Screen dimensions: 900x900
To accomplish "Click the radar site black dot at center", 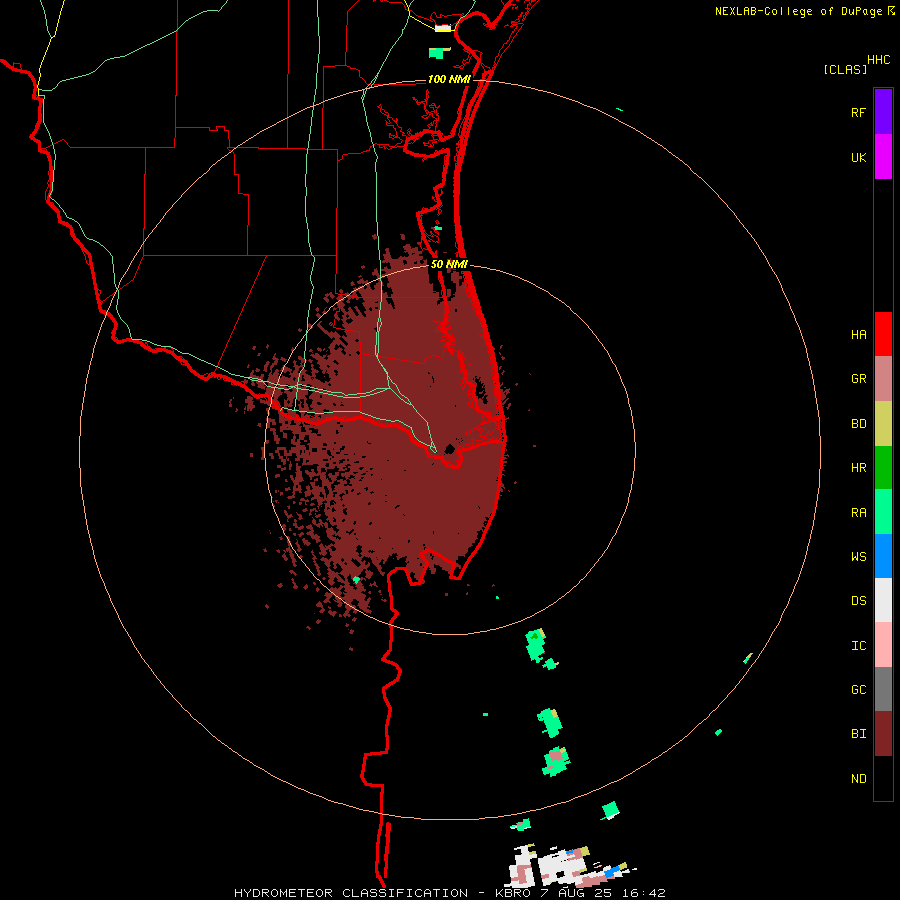I will pyautogui.click(x=450, y=448).
